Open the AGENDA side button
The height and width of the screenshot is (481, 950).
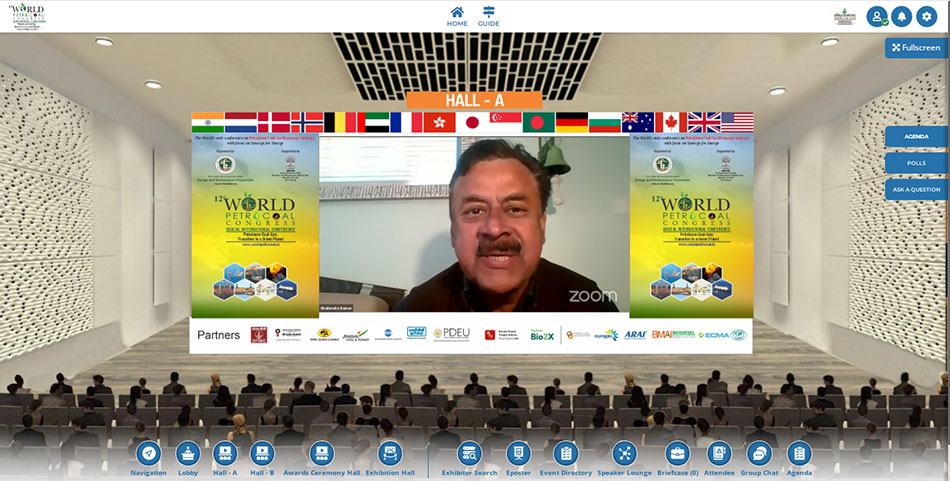click(x=916, y=136)
